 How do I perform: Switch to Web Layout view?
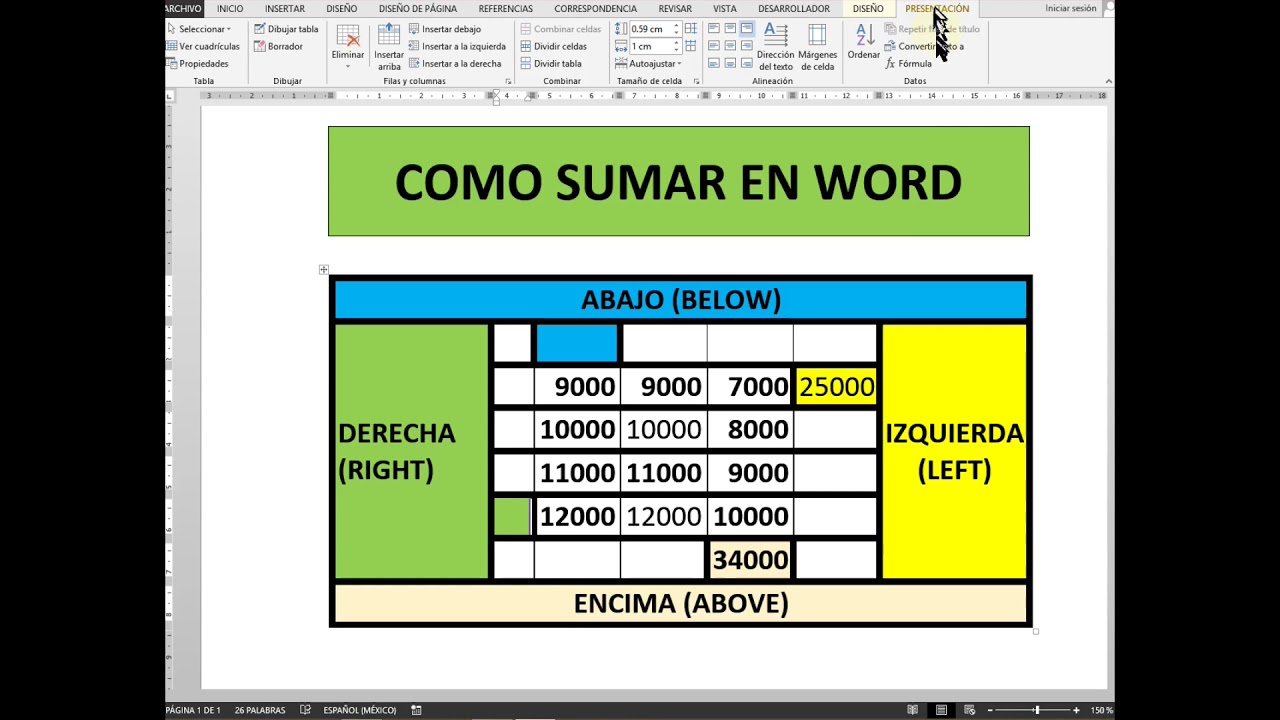point(969,710)
